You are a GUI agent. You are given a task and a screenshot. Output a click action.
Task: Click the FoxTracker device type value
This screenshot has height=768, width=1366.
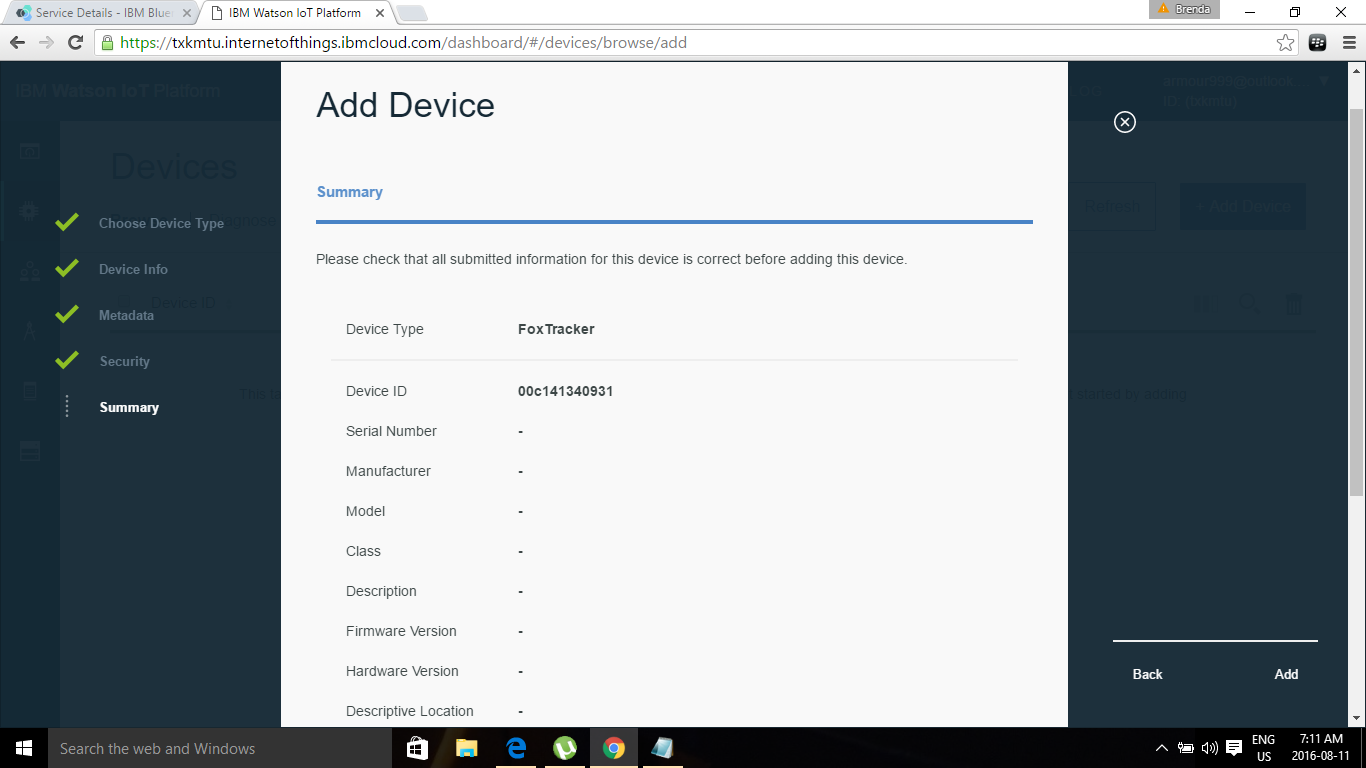[x=556, y=329]
